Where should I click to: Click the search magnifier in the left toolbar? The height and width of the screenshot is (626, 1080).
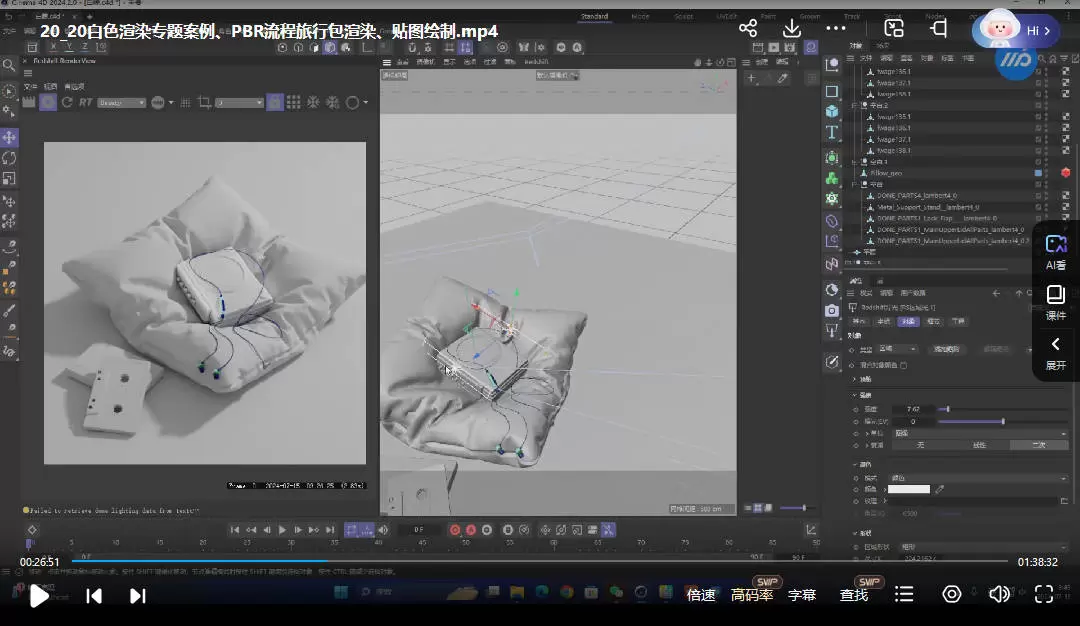[x=9, y=65]
